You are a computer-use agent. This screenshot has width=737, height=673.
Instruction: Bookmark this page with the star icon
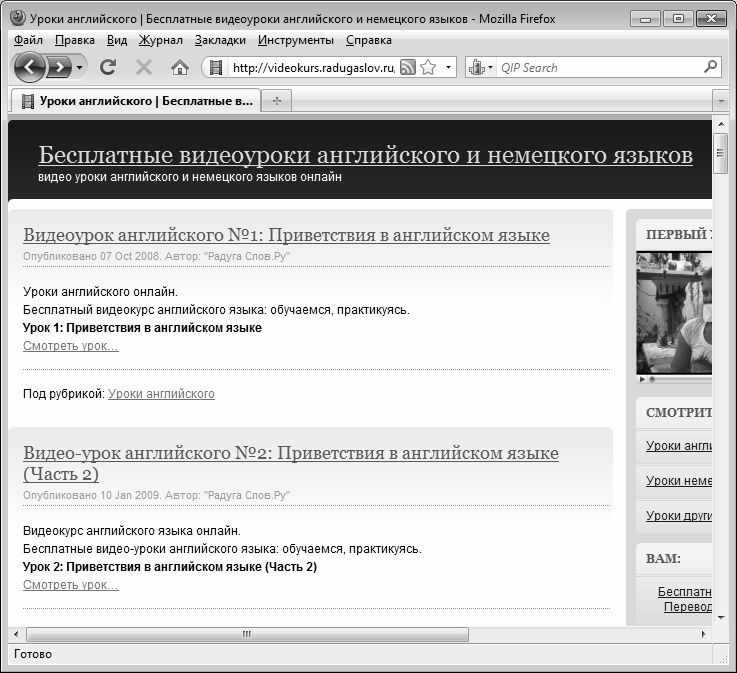click(x=428, y=67)
